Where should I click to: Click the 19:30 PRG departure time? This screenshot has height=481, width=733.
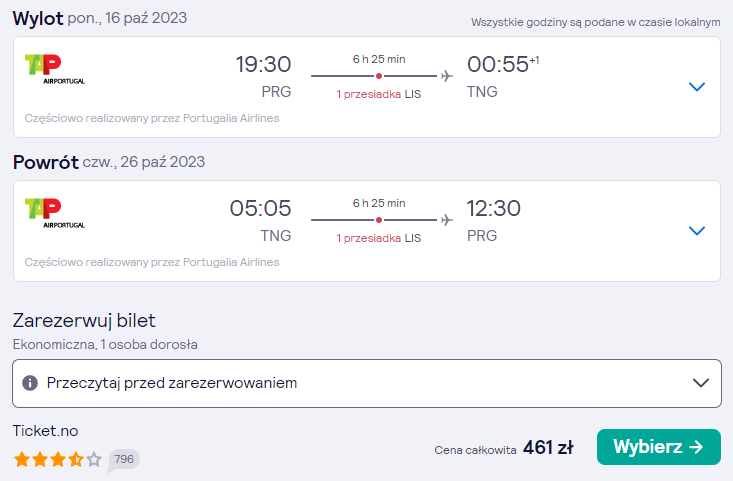(263, 76)
